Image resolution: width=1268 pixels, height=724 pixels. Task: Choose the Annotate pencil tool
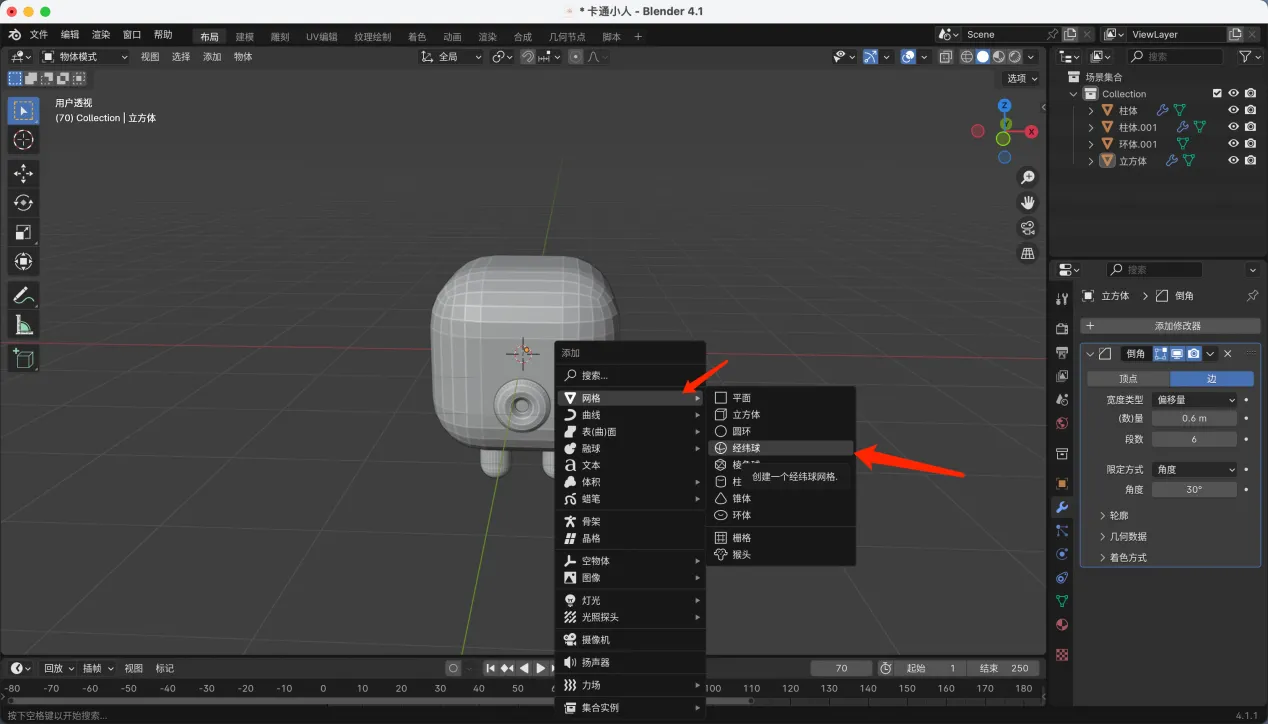[23, 295]
